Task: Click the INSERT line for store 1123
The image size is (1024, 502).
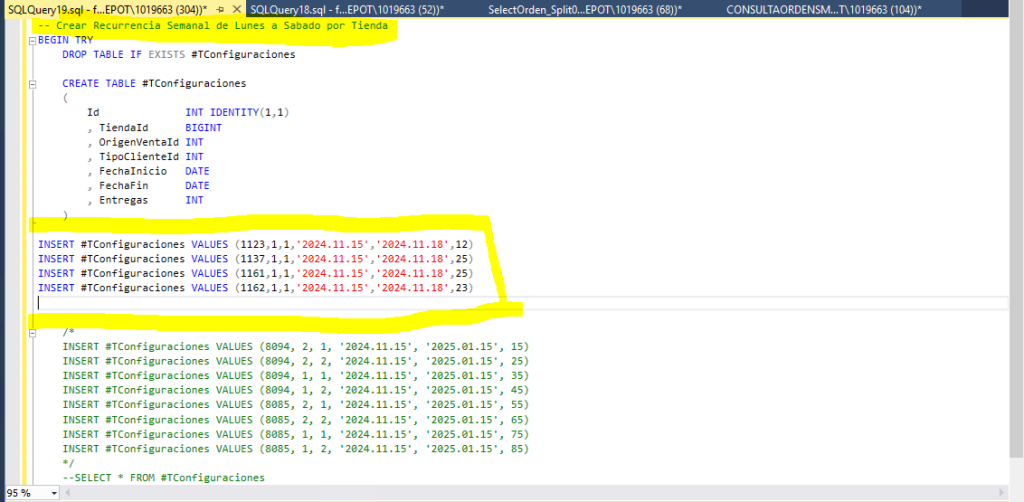Action: (255, 245)
